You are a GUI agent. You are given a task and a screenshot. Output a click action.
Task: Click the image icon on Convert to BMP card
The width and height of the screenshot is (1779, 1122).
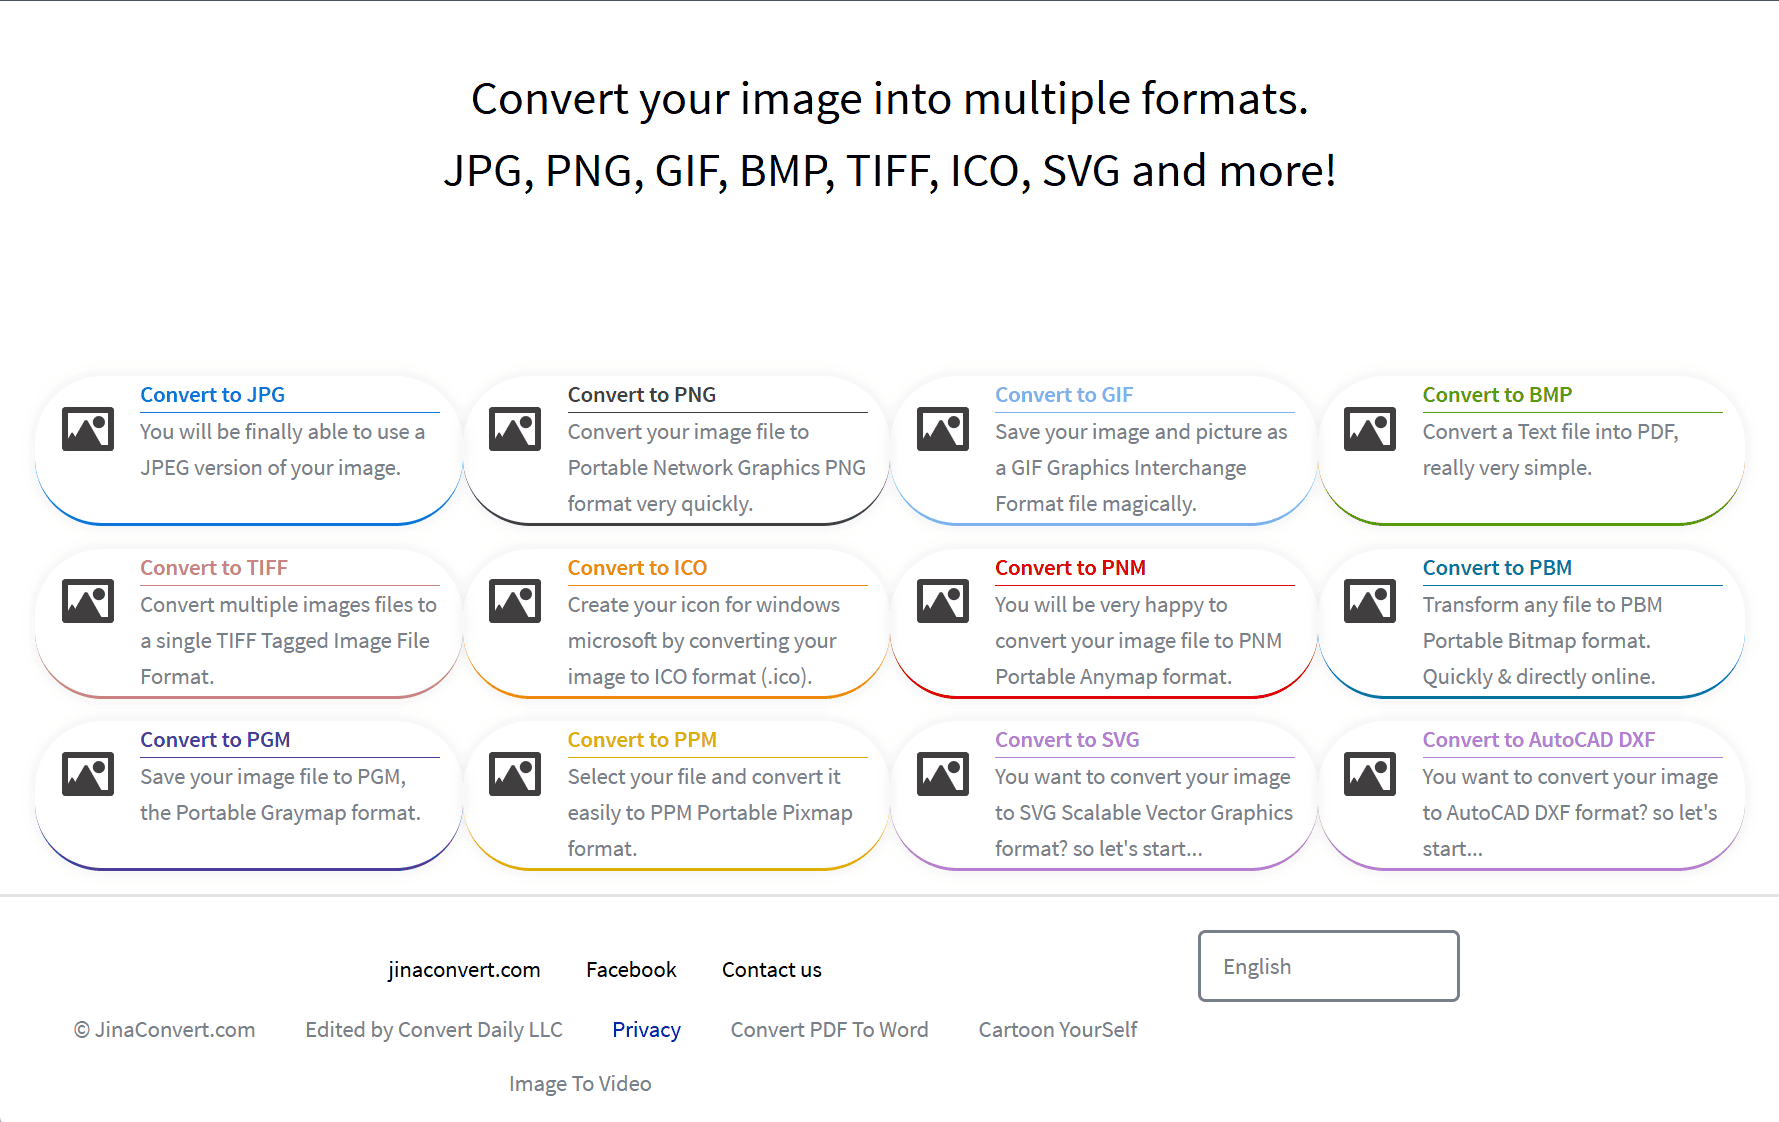[1369, 429]
